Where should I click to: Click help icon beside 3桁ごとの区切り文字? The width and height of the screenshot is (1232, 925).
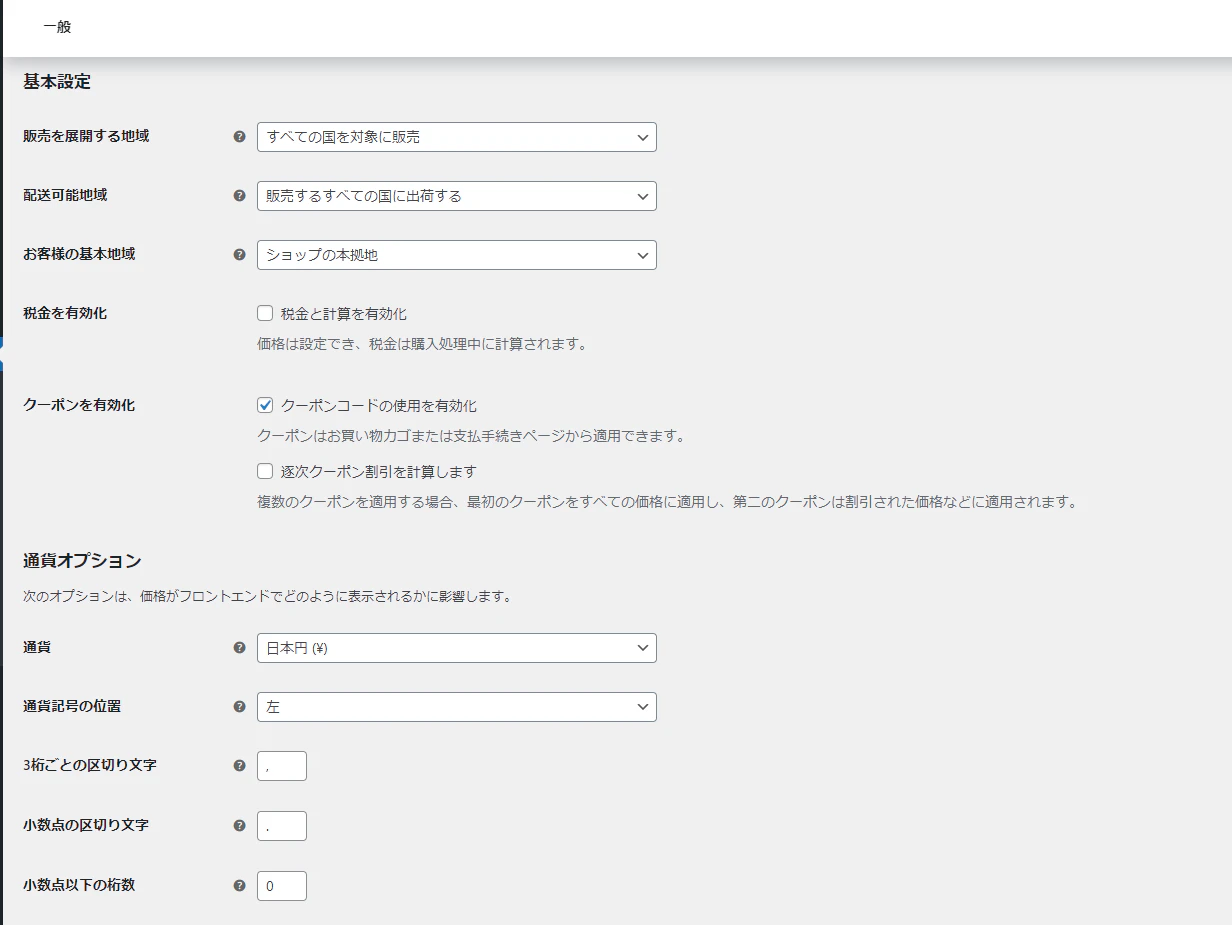(239, 766)
